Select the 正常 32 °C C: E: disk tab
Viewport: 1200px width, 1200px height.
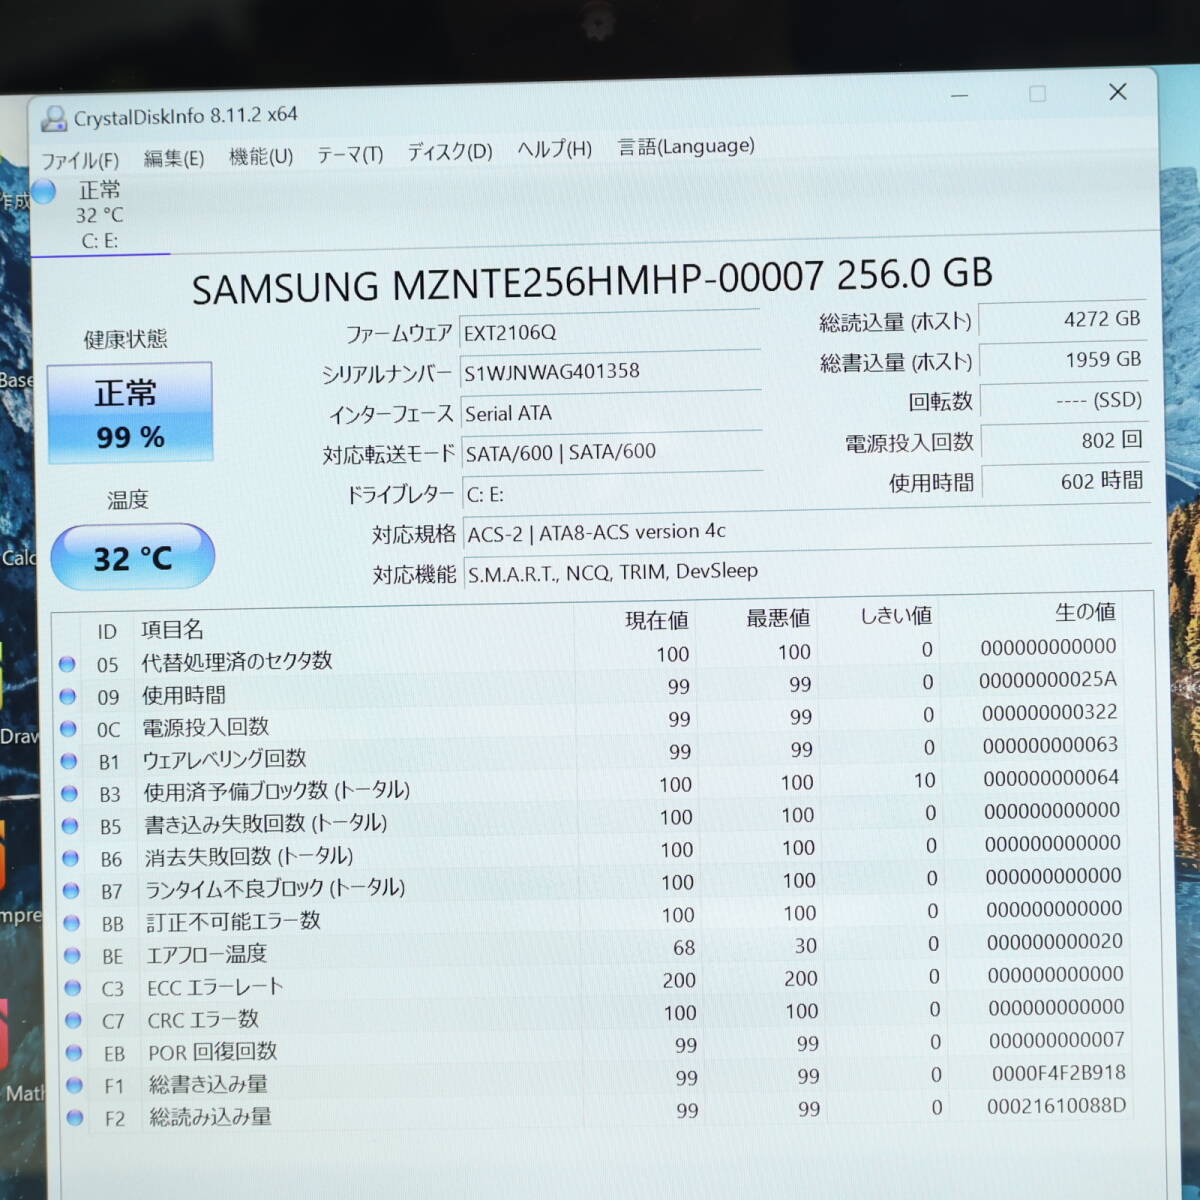coord(100,215)
